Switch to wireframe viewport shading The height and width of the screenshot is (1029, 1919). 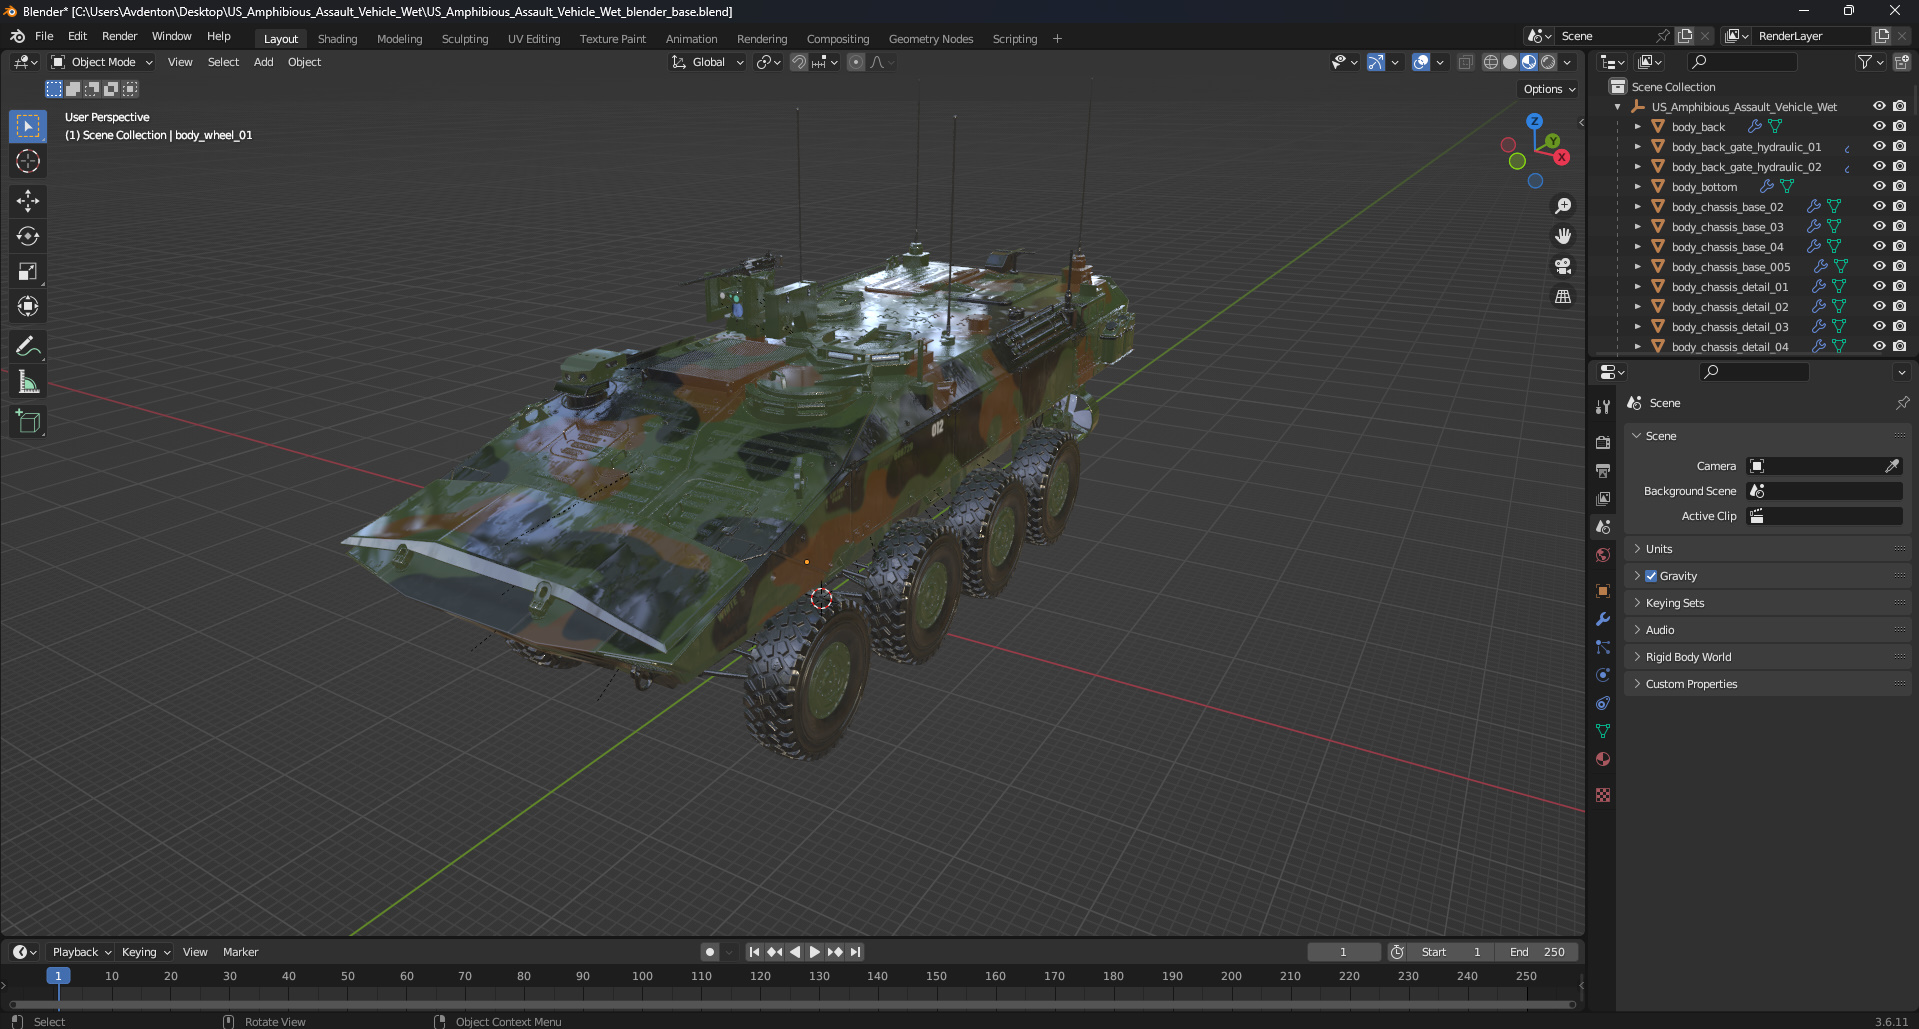tap(1490, 62)
